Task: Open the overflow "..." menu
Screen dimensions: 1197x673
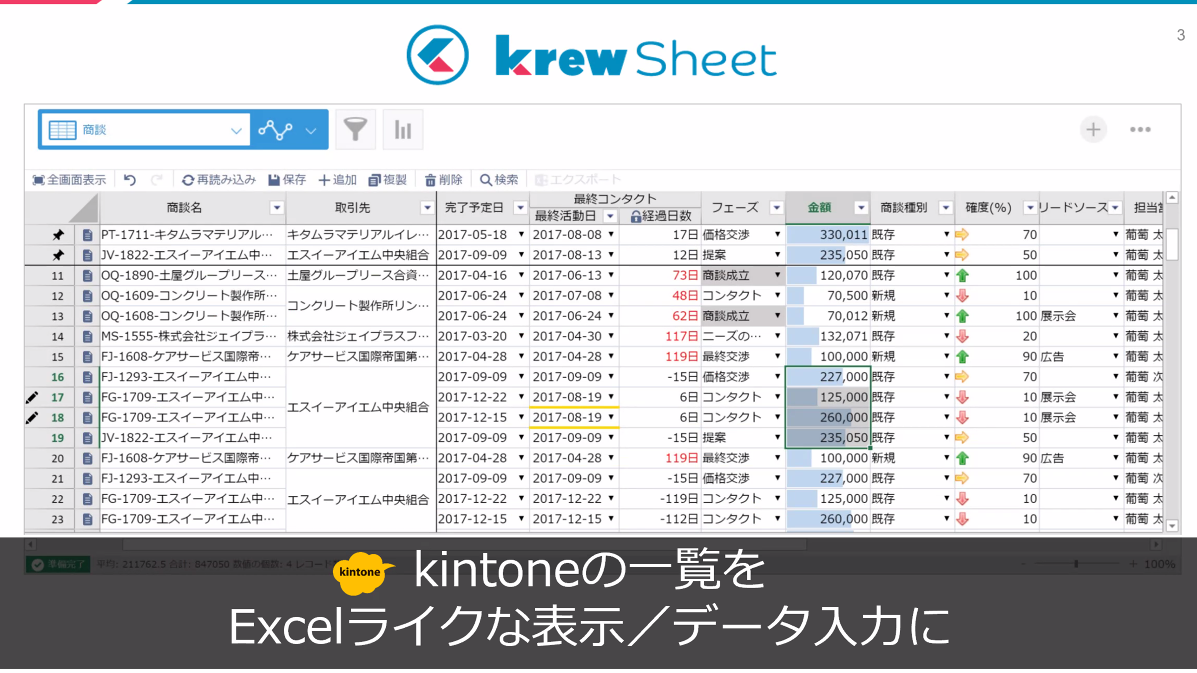Action: click(1140, 128)
